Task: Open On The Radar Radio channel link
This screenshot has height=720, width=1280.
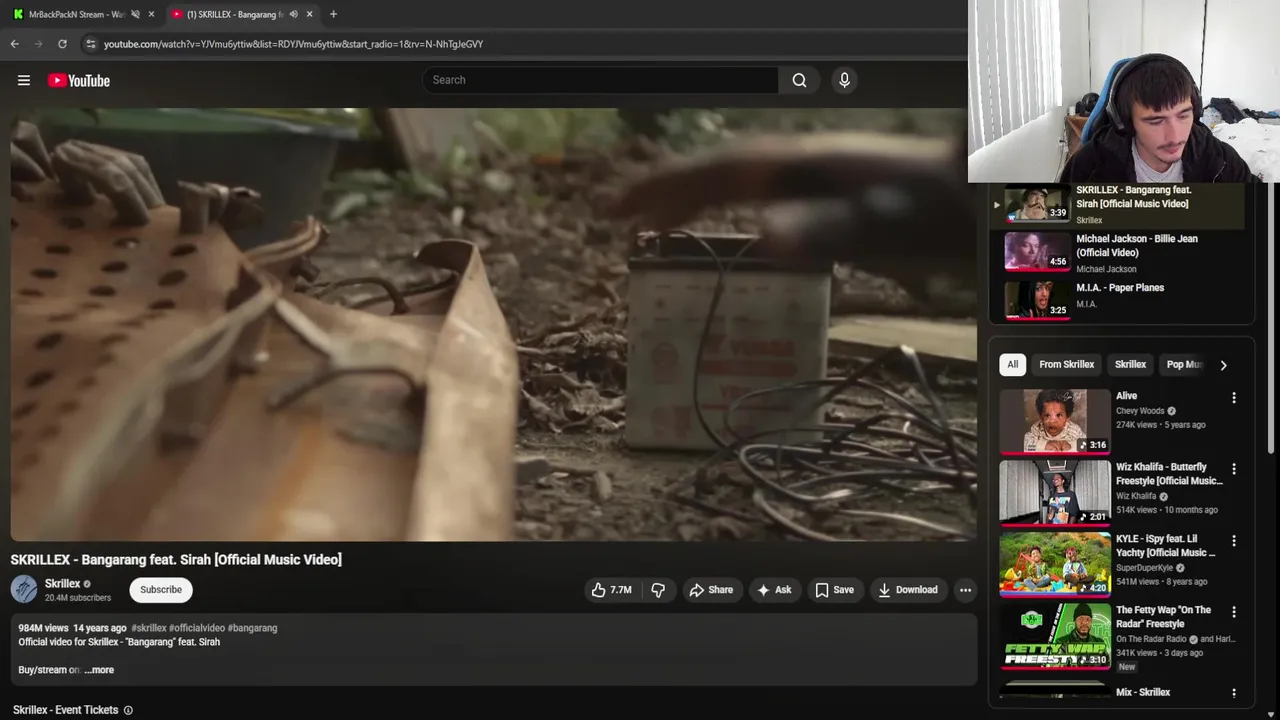Action: 1151,639
